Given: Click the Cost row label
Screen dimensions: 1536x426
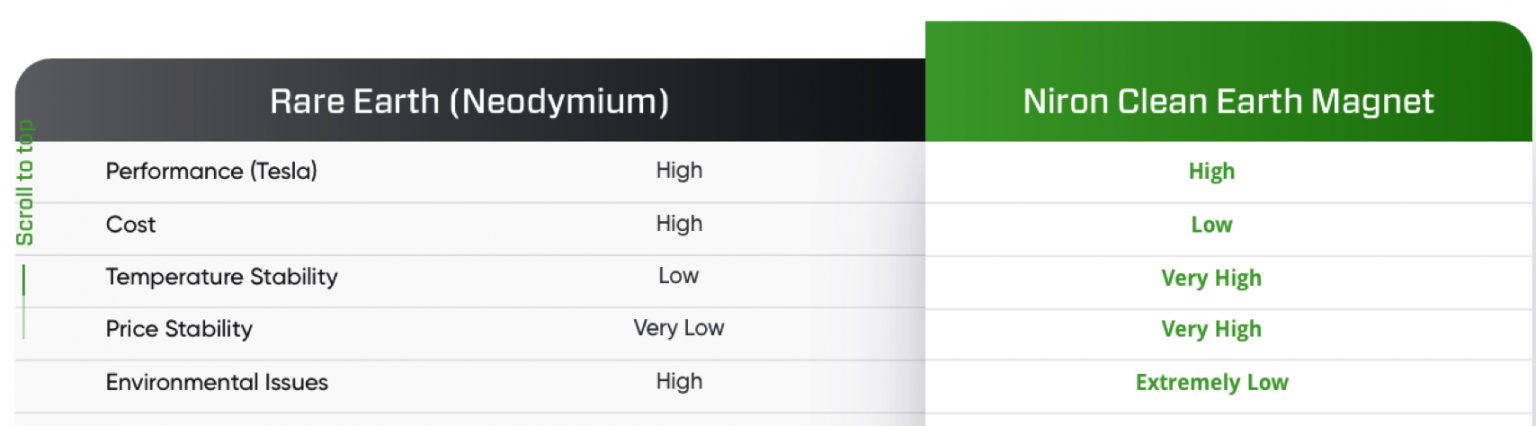Looking at the screenshot, I should point(131,224).
